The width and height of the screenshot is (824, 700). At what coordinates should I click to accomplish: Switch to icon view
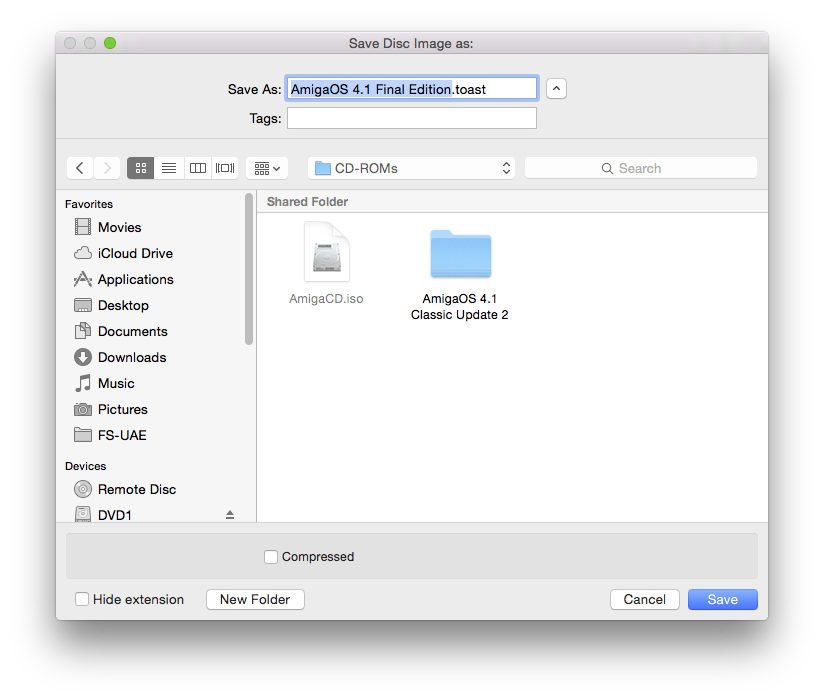click(140, 168)
